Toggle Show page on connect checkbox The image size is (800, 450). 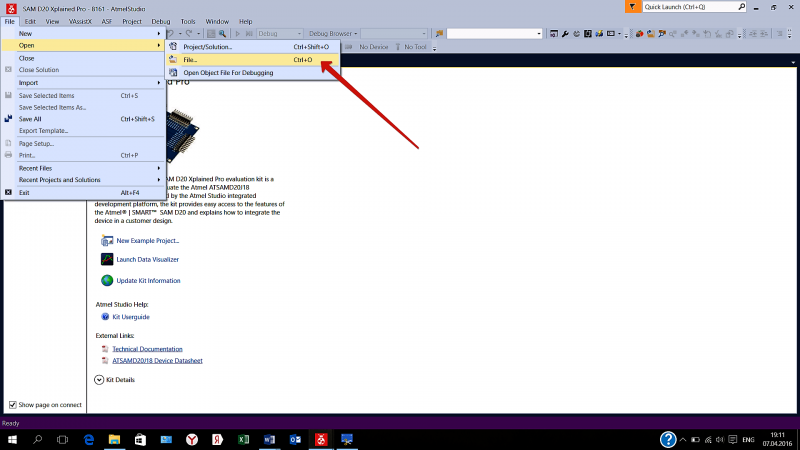coord(13,405)
